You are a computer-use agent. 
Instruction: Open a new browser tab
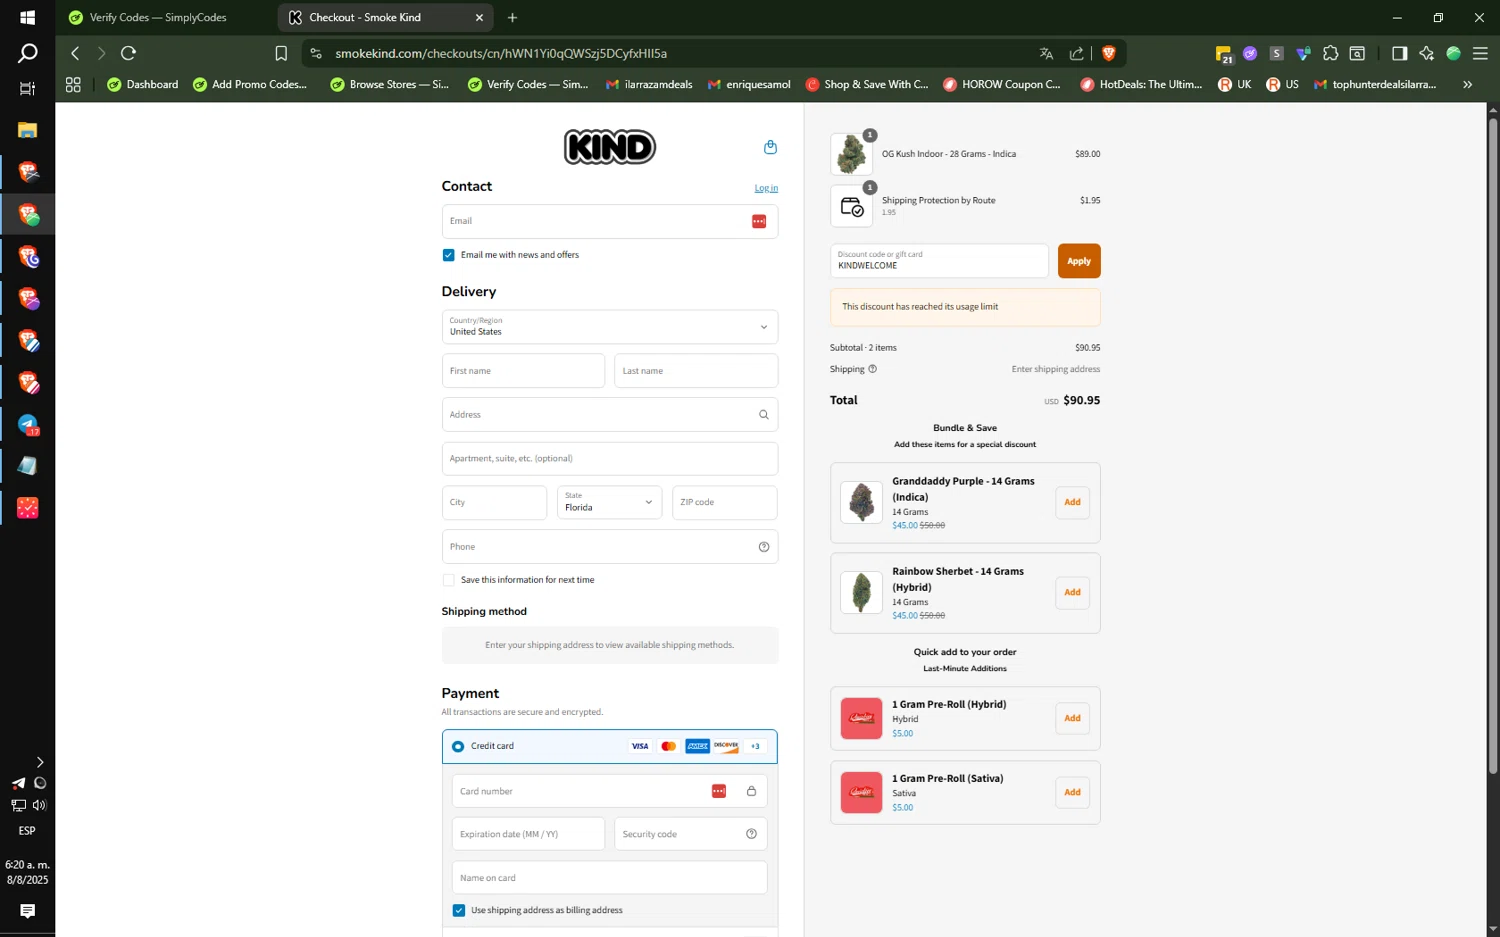512,17
